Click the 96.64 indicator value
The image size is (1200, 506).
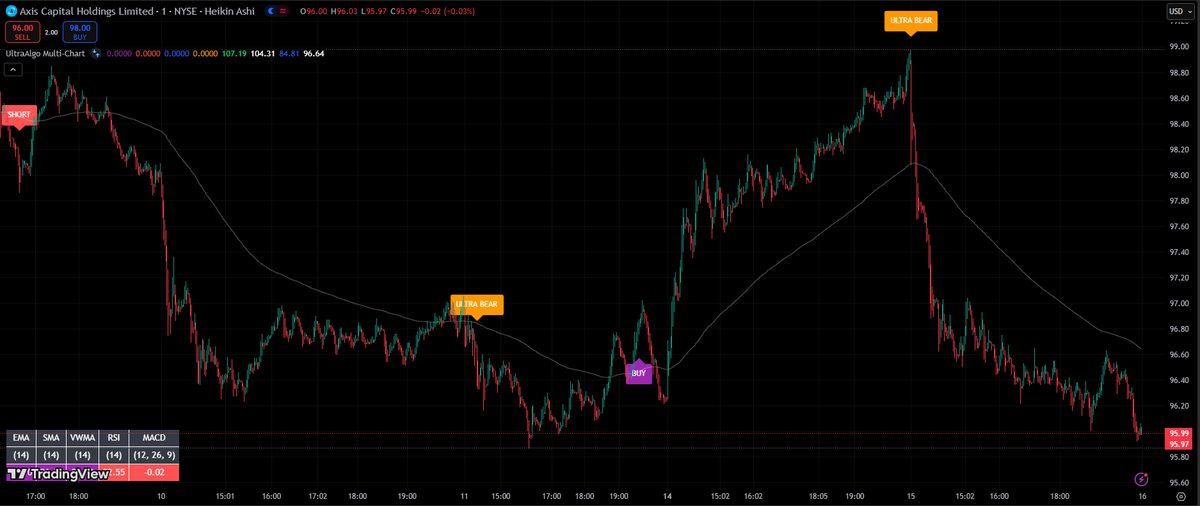click(314, 52)
